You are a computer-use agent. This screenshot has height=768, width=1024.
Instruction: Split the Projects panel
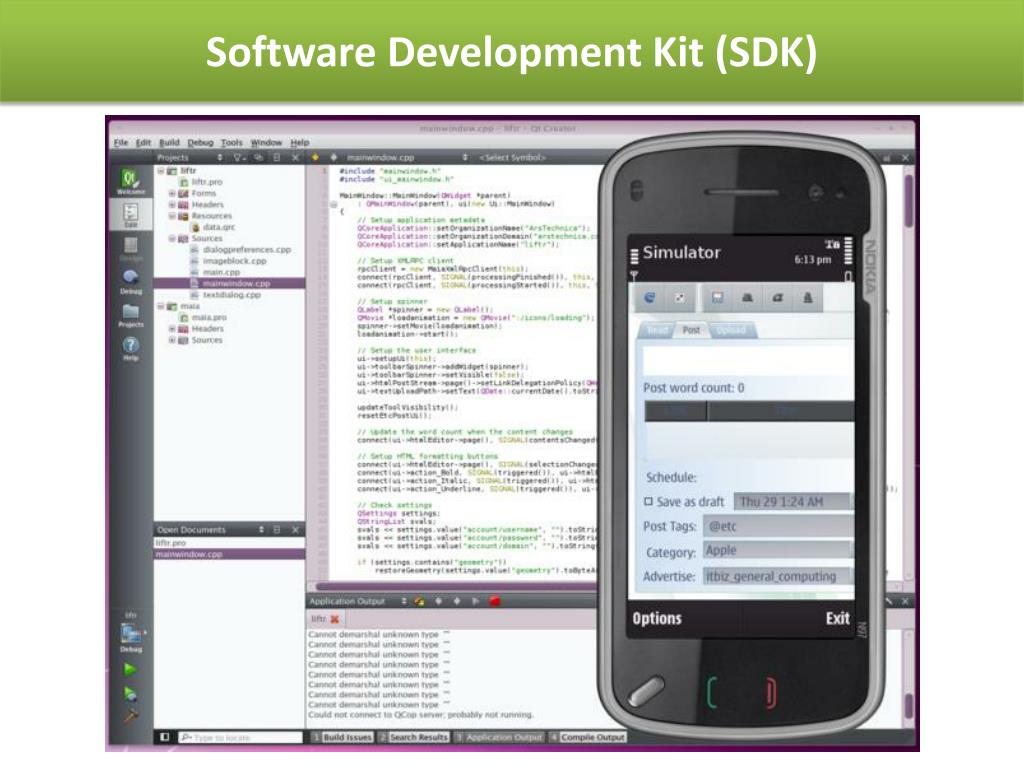pyautogui.click(x=277, y=157)
